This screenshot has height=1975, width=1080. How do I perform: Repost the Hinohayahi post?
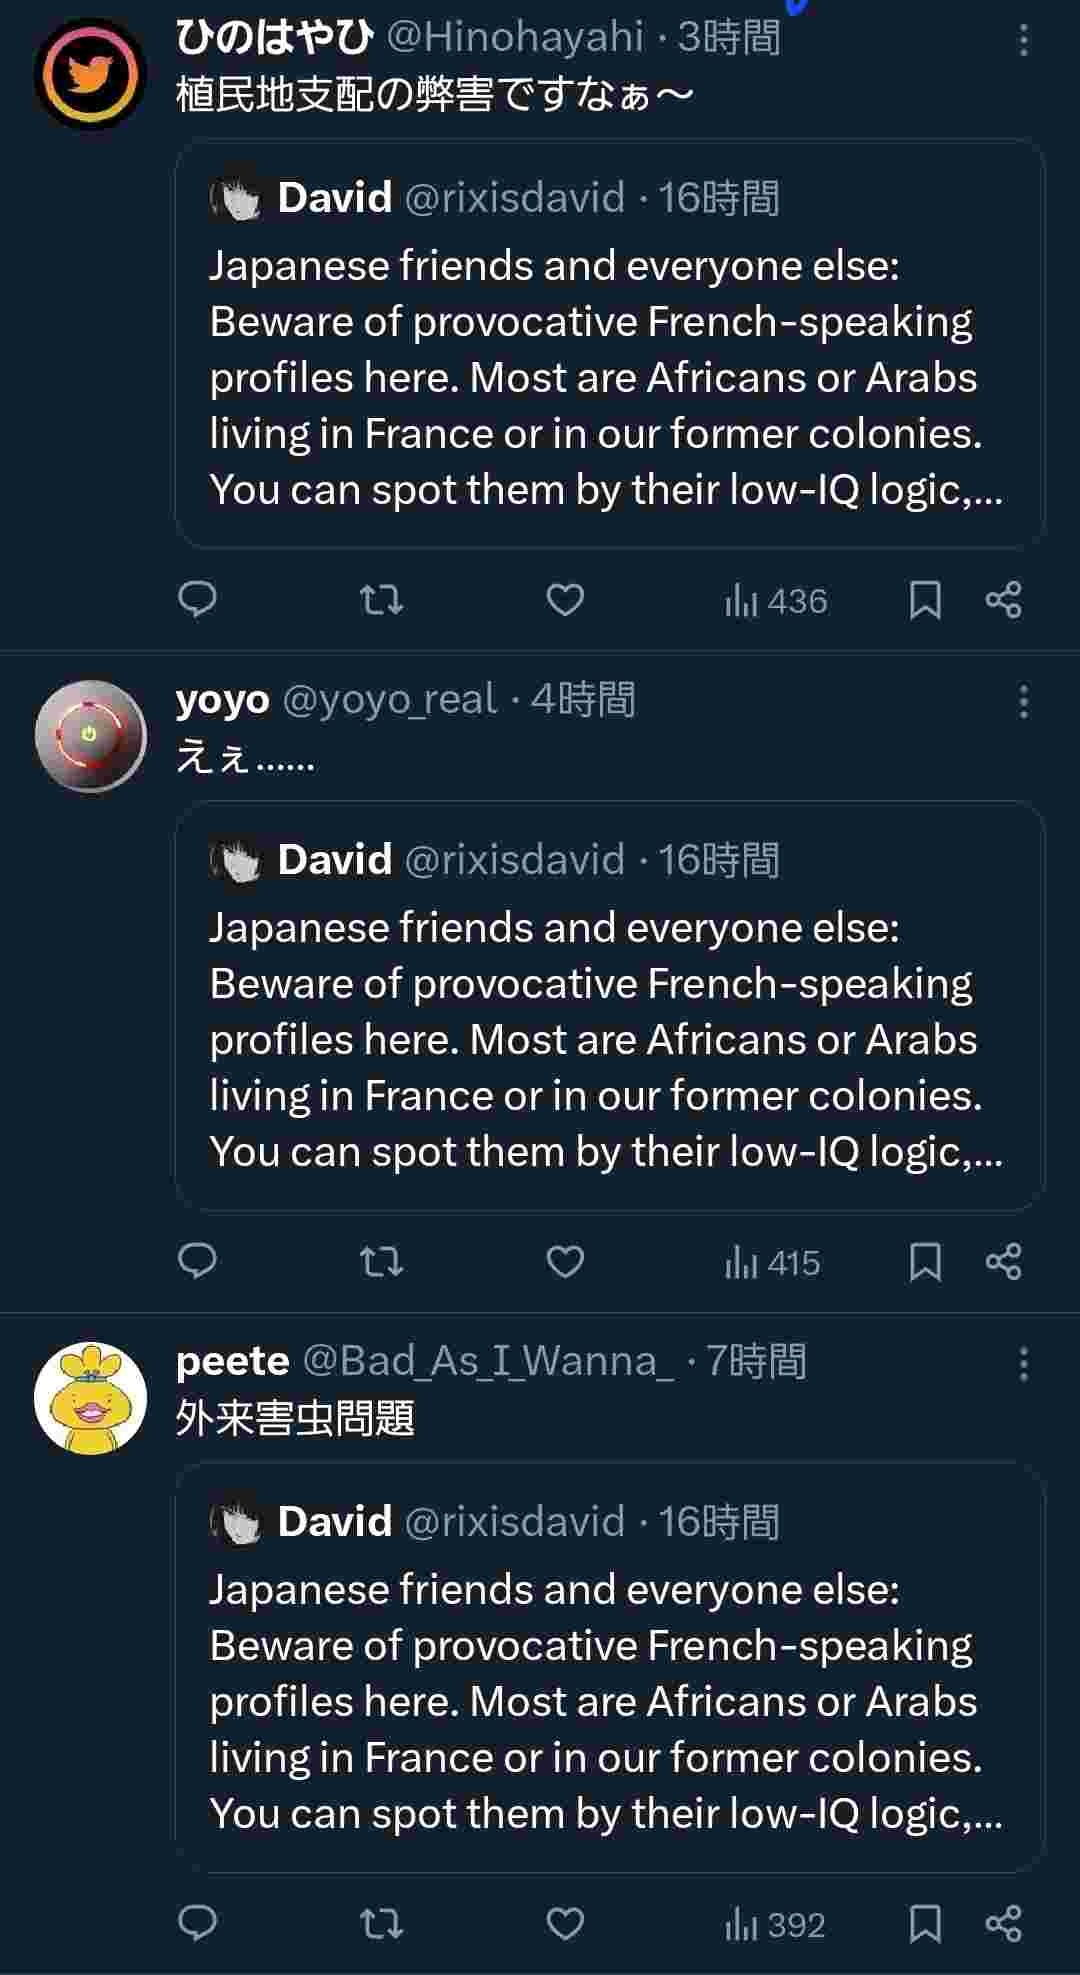click(x=381, y=600)
